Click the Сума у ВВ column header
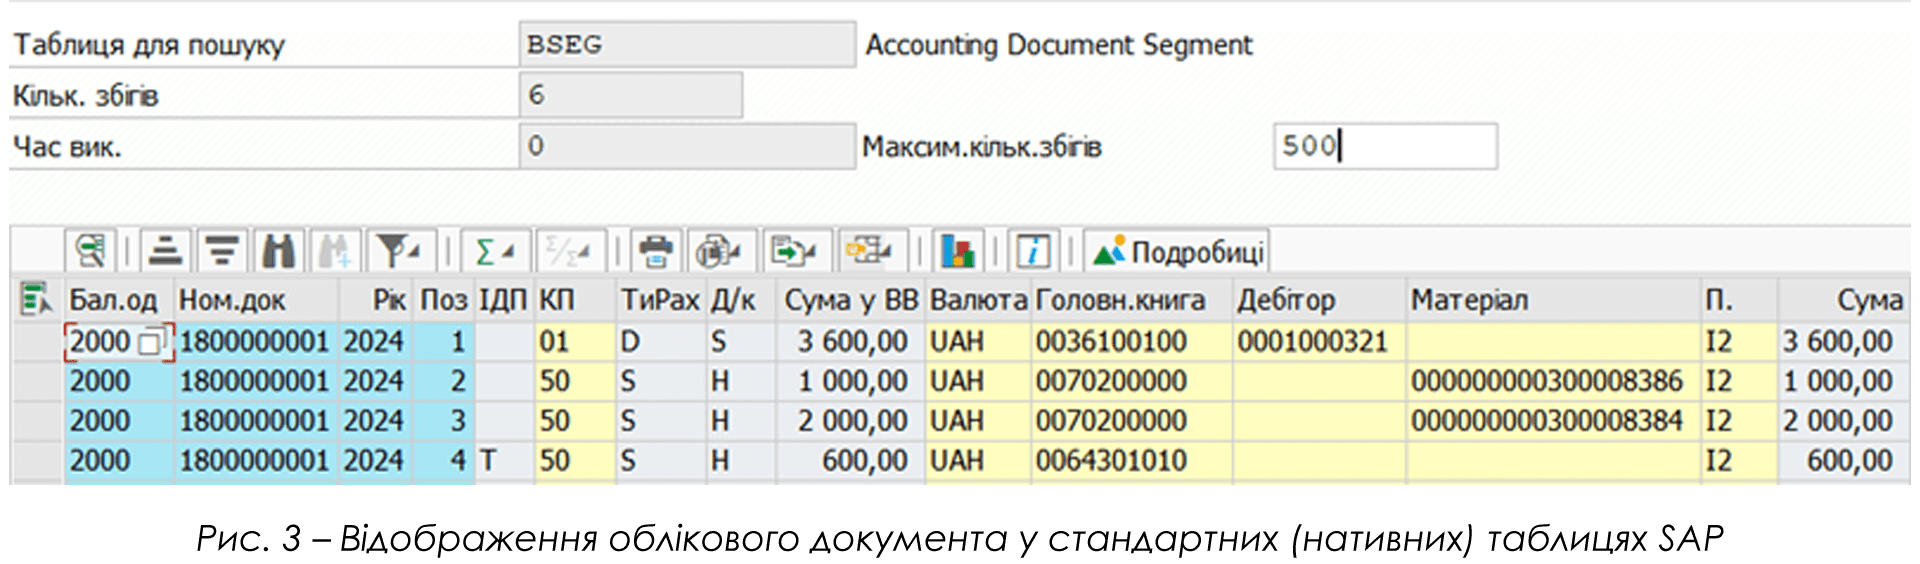The height and width of the screenshot is (564, 1920). (x=850, y=299)
